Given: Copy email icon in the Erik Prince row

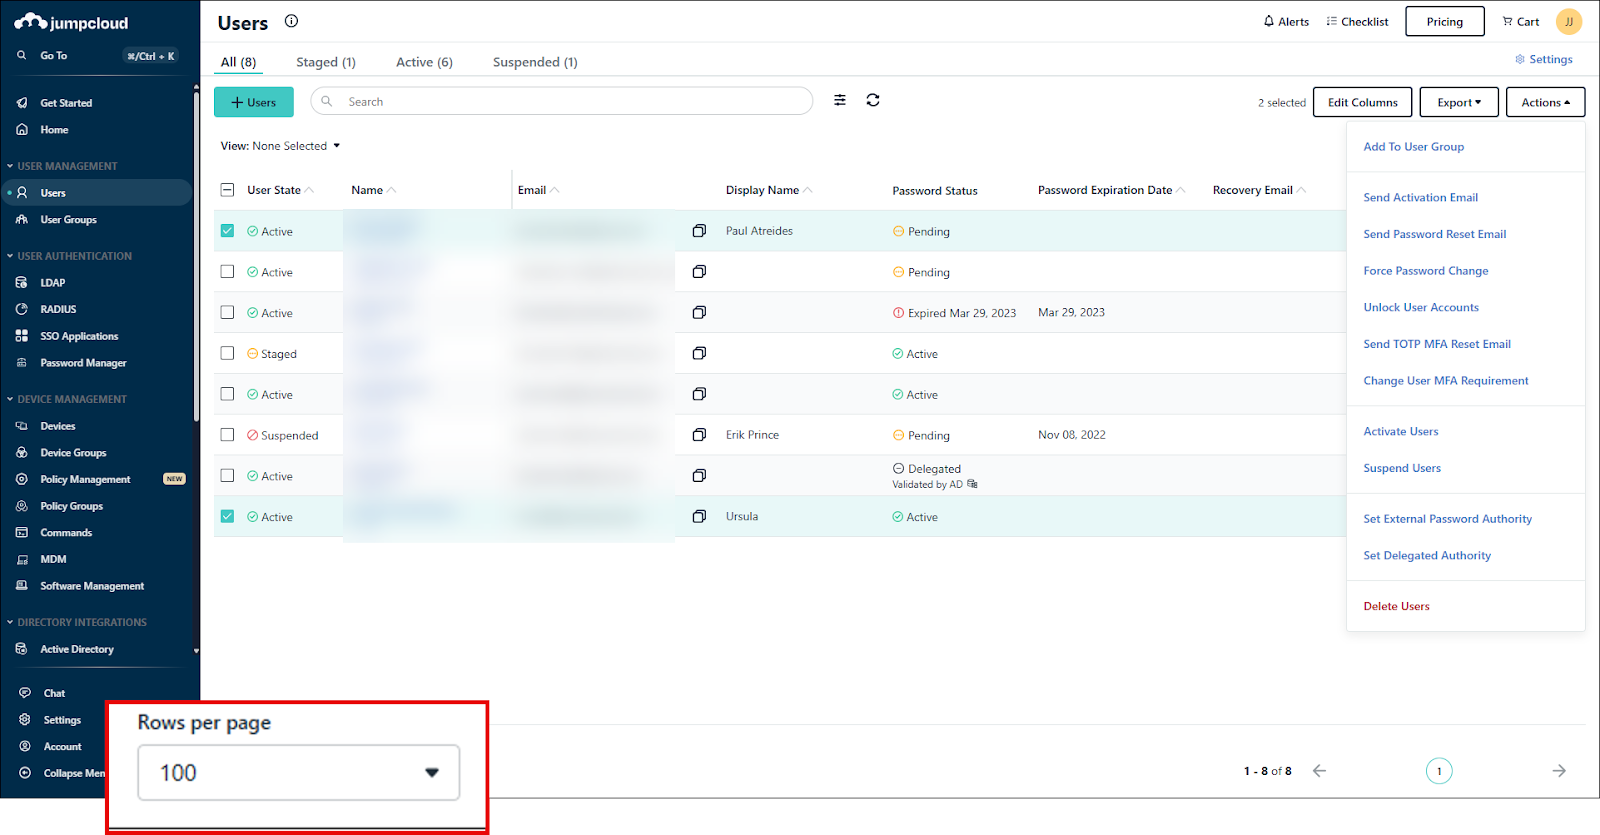Looking at the screenshot, I should tap(699, 435).
